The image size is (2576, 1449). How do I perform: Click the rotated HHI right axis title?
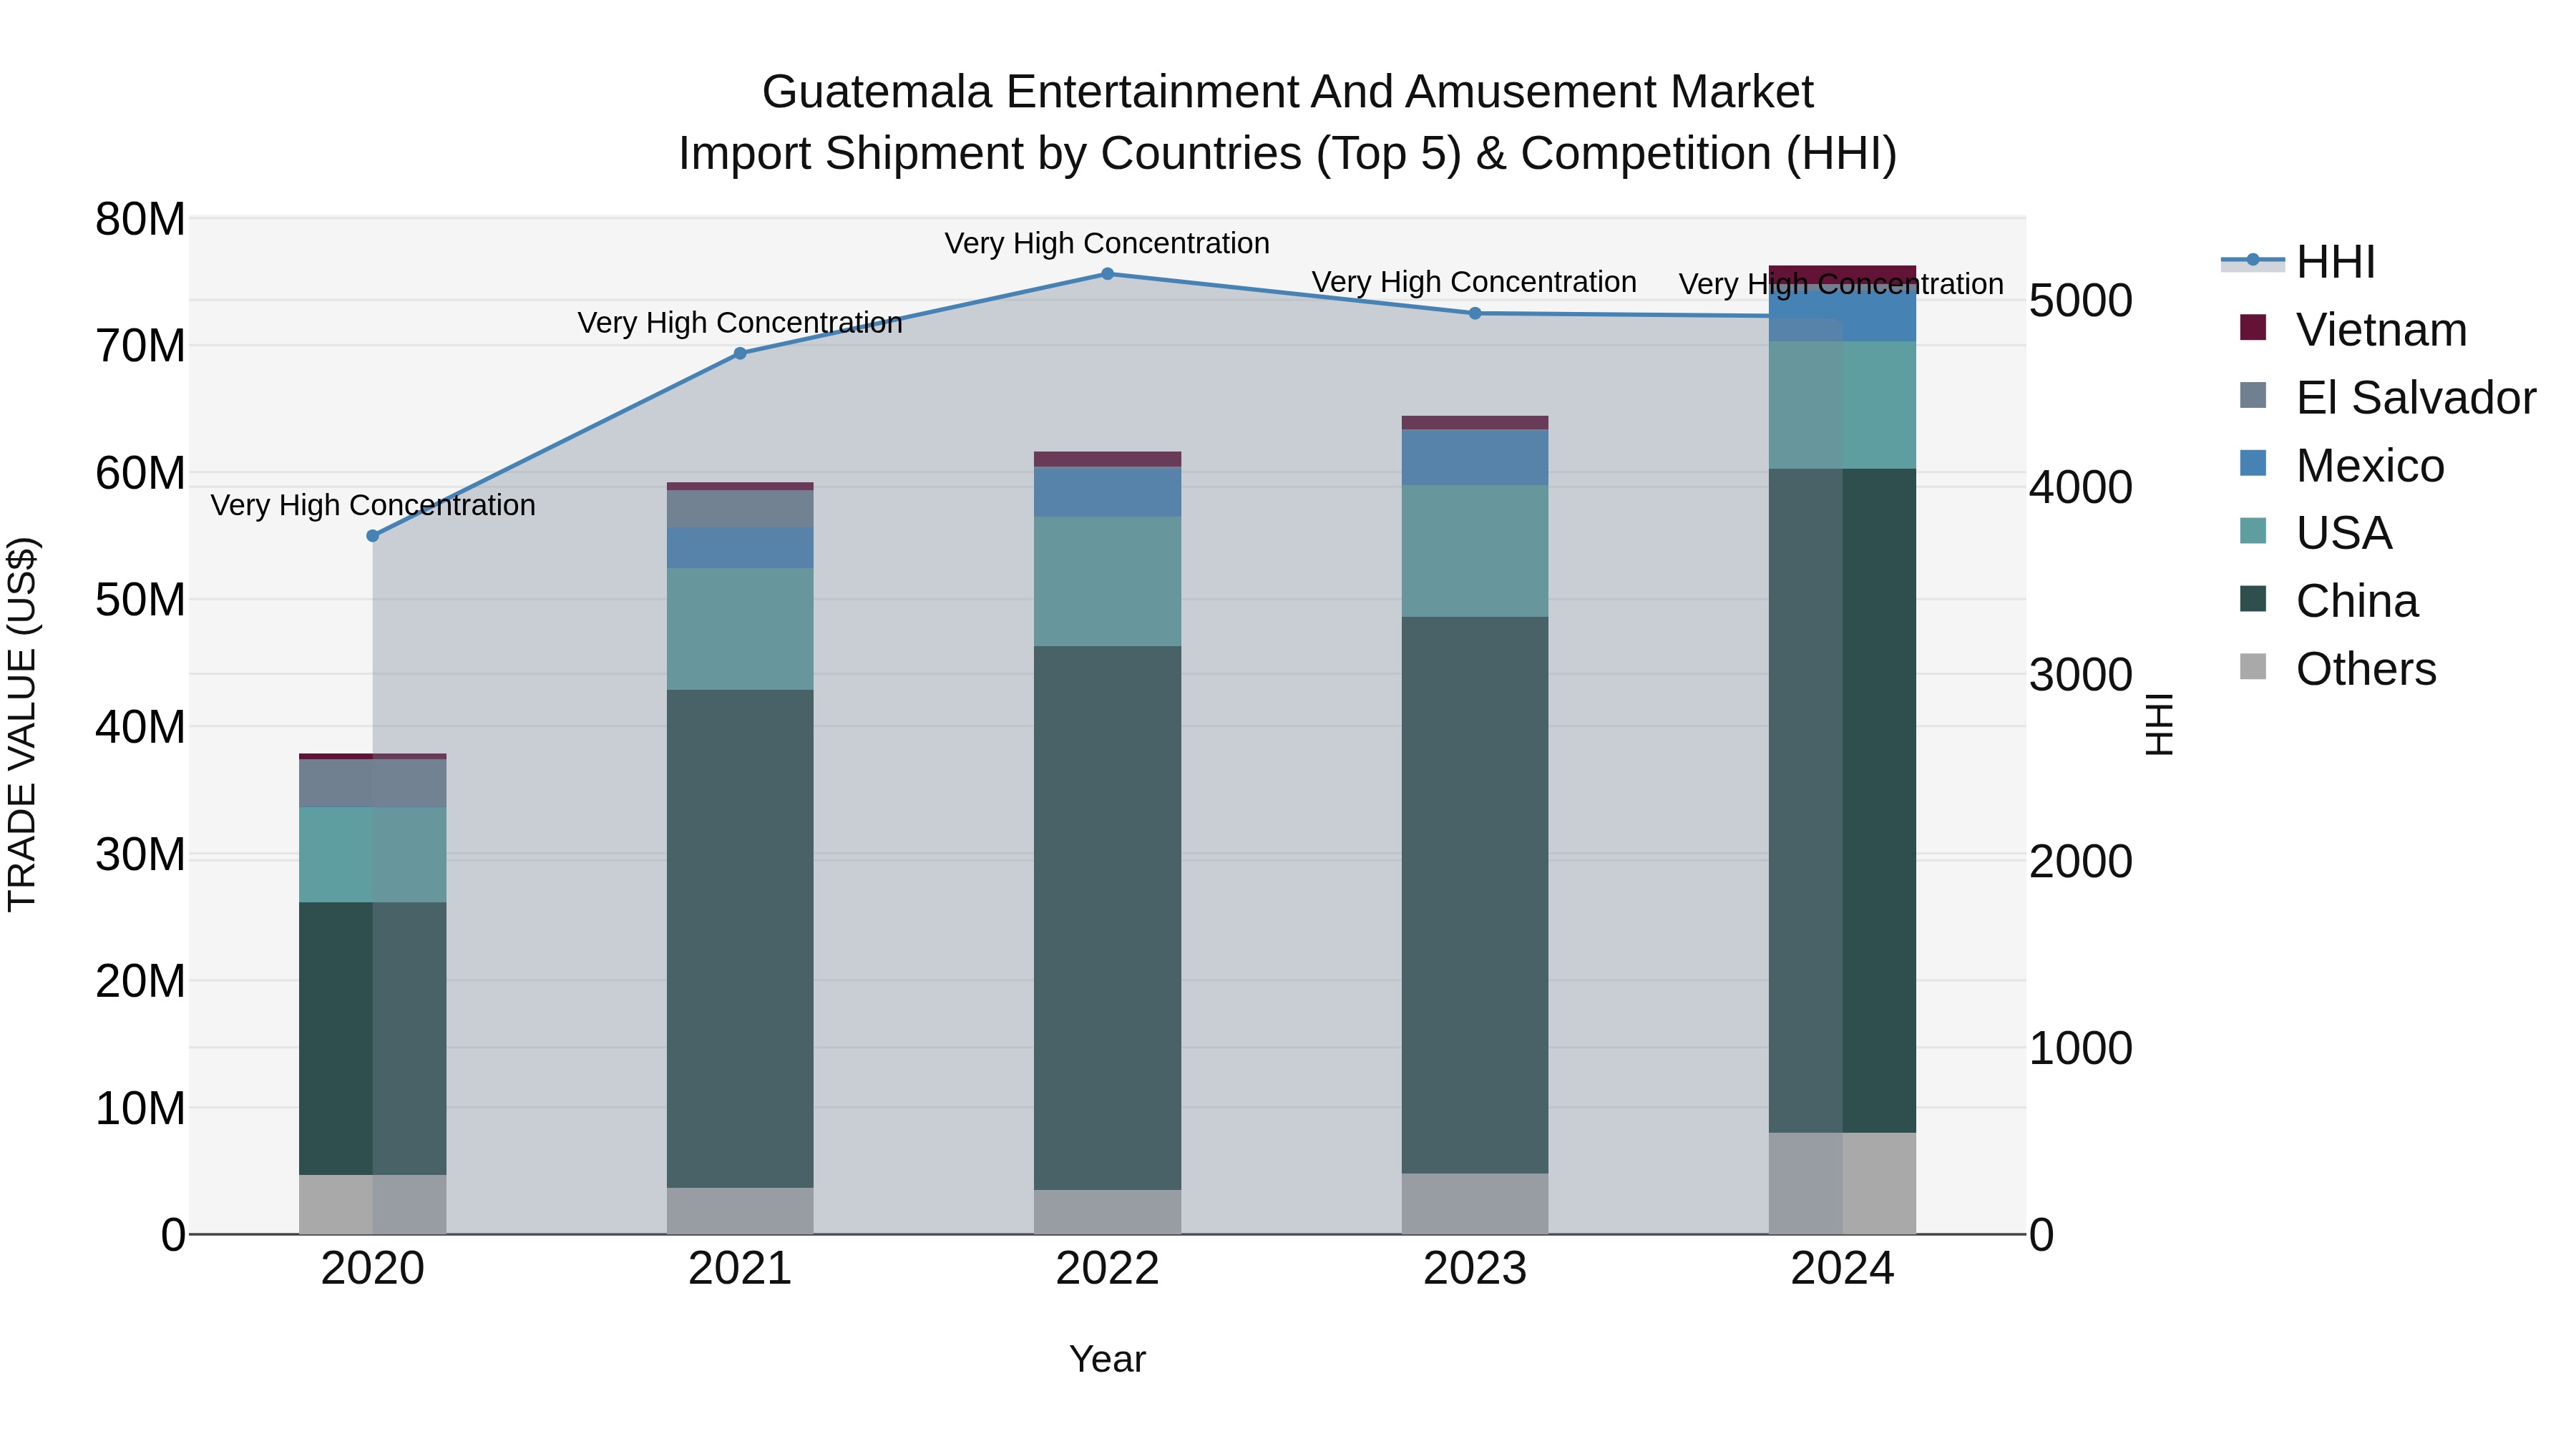2160,724
